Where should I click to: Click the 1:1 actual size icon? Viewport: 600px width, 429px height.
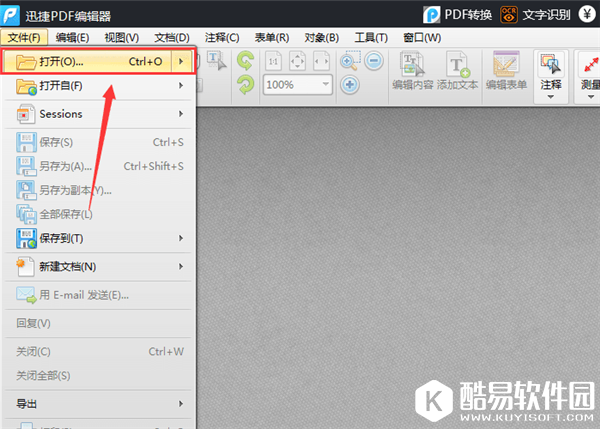click(273, 61)
